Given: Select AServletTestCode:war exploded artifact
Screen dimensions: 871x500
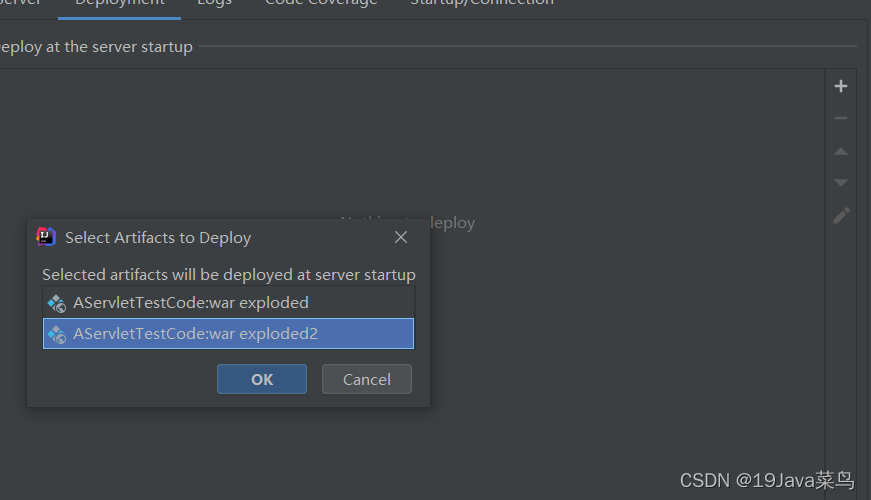Looking at the screenshot, I should pos(228,303).
